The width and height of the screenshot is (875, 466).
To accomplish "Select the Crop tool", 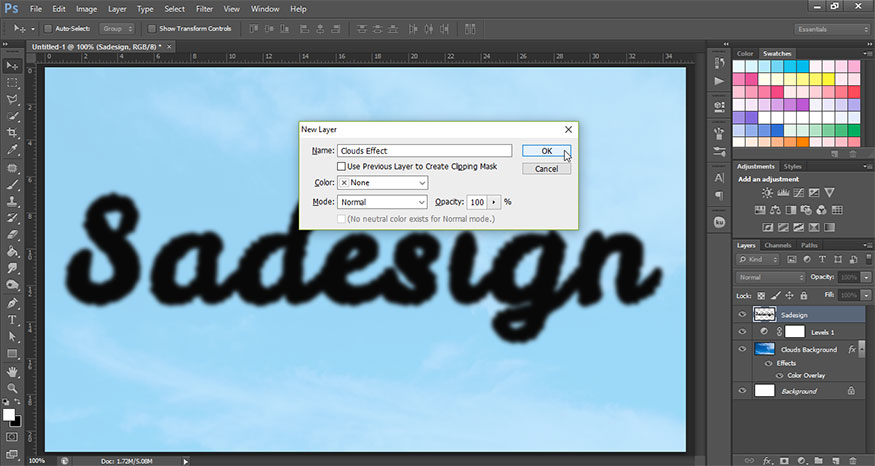I will [x=13, y=133].
